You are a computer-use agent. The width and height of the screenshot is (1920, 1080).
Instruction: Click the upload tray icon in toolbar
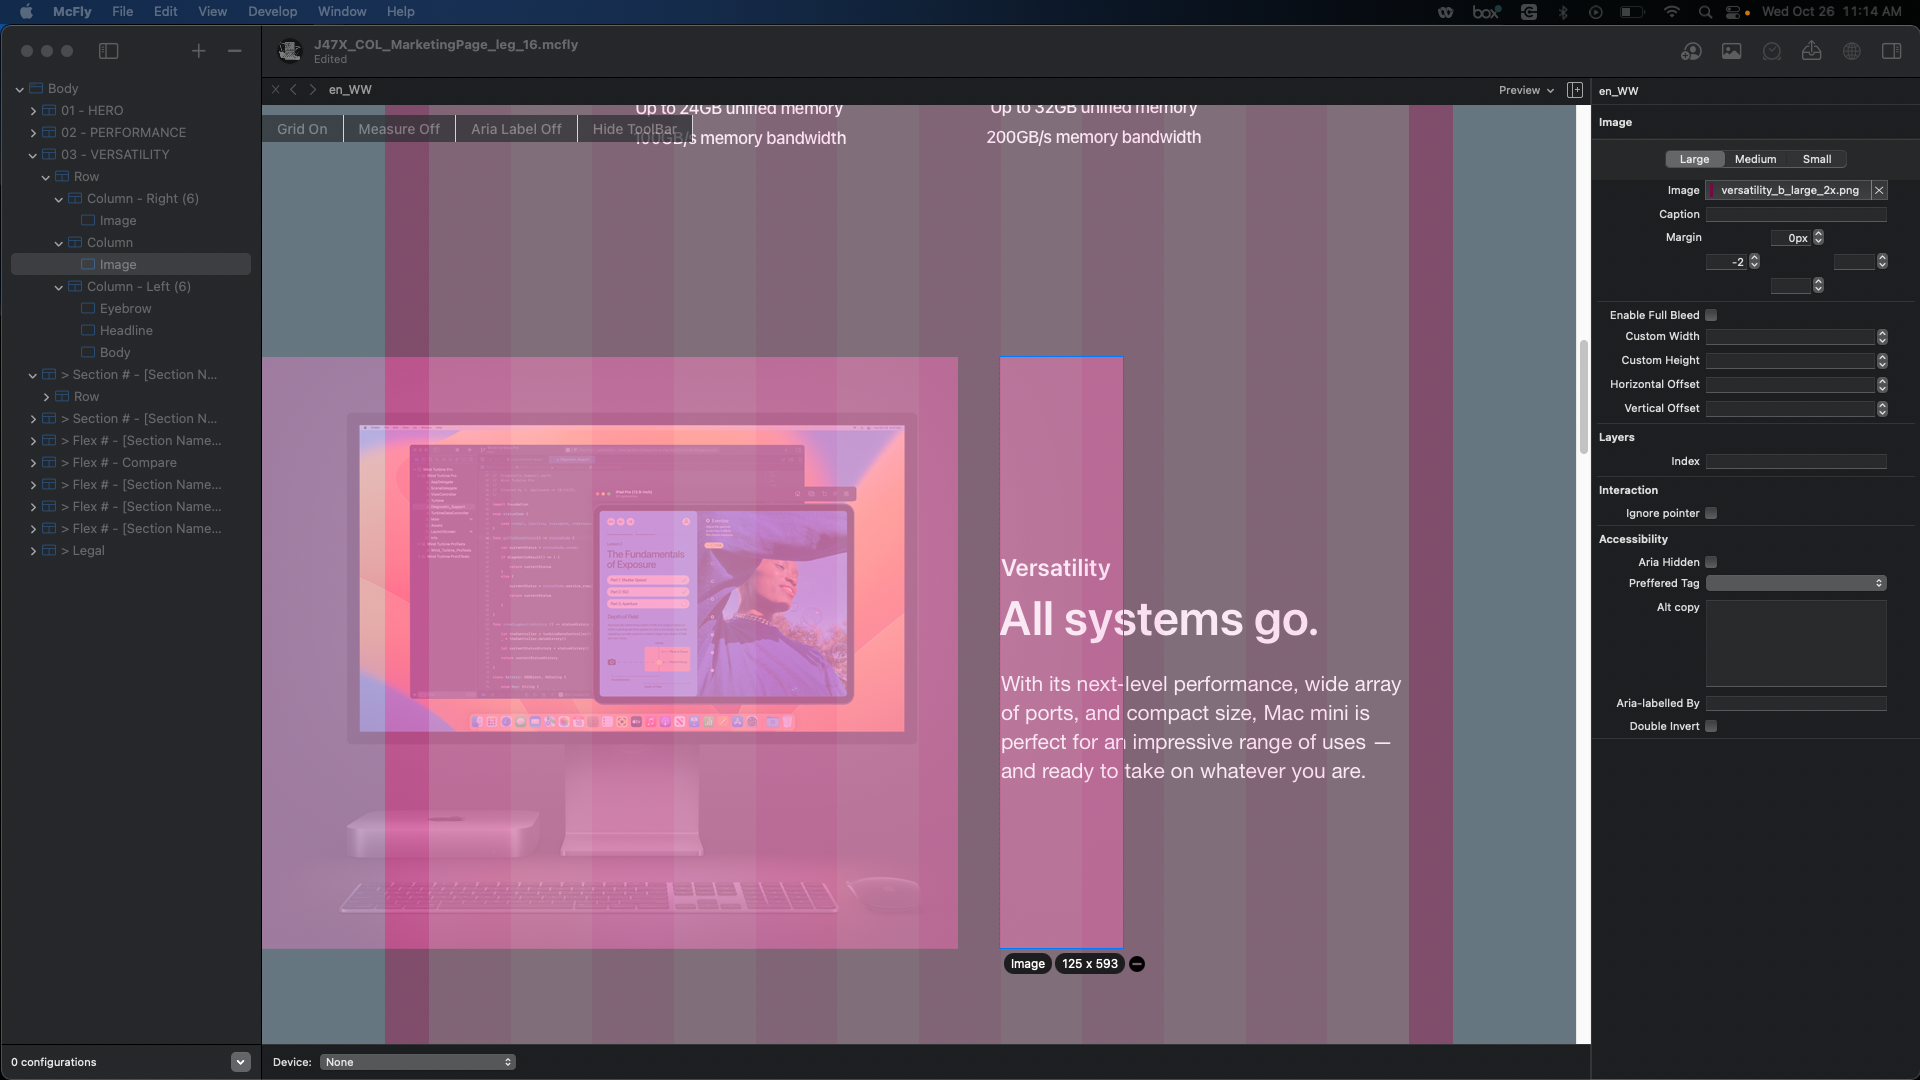(1811, 51)
